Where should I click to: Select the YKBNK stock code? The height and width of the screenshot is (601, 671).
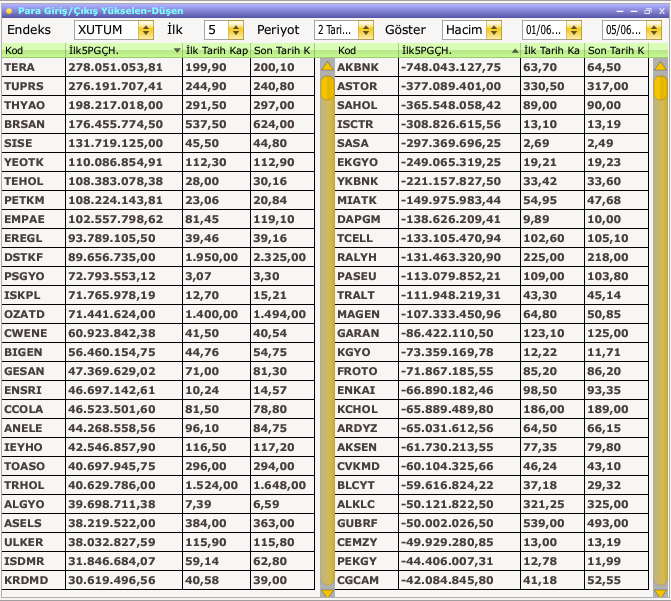358,181
